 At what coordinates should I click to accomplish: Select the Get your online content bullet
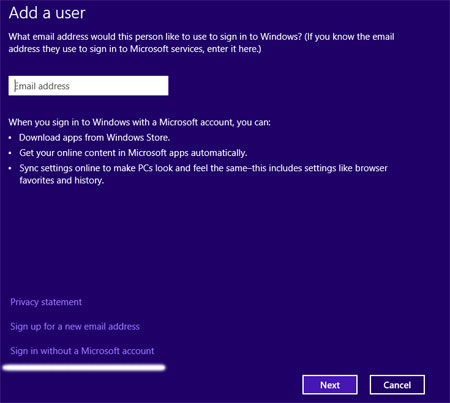click(133, 153)
